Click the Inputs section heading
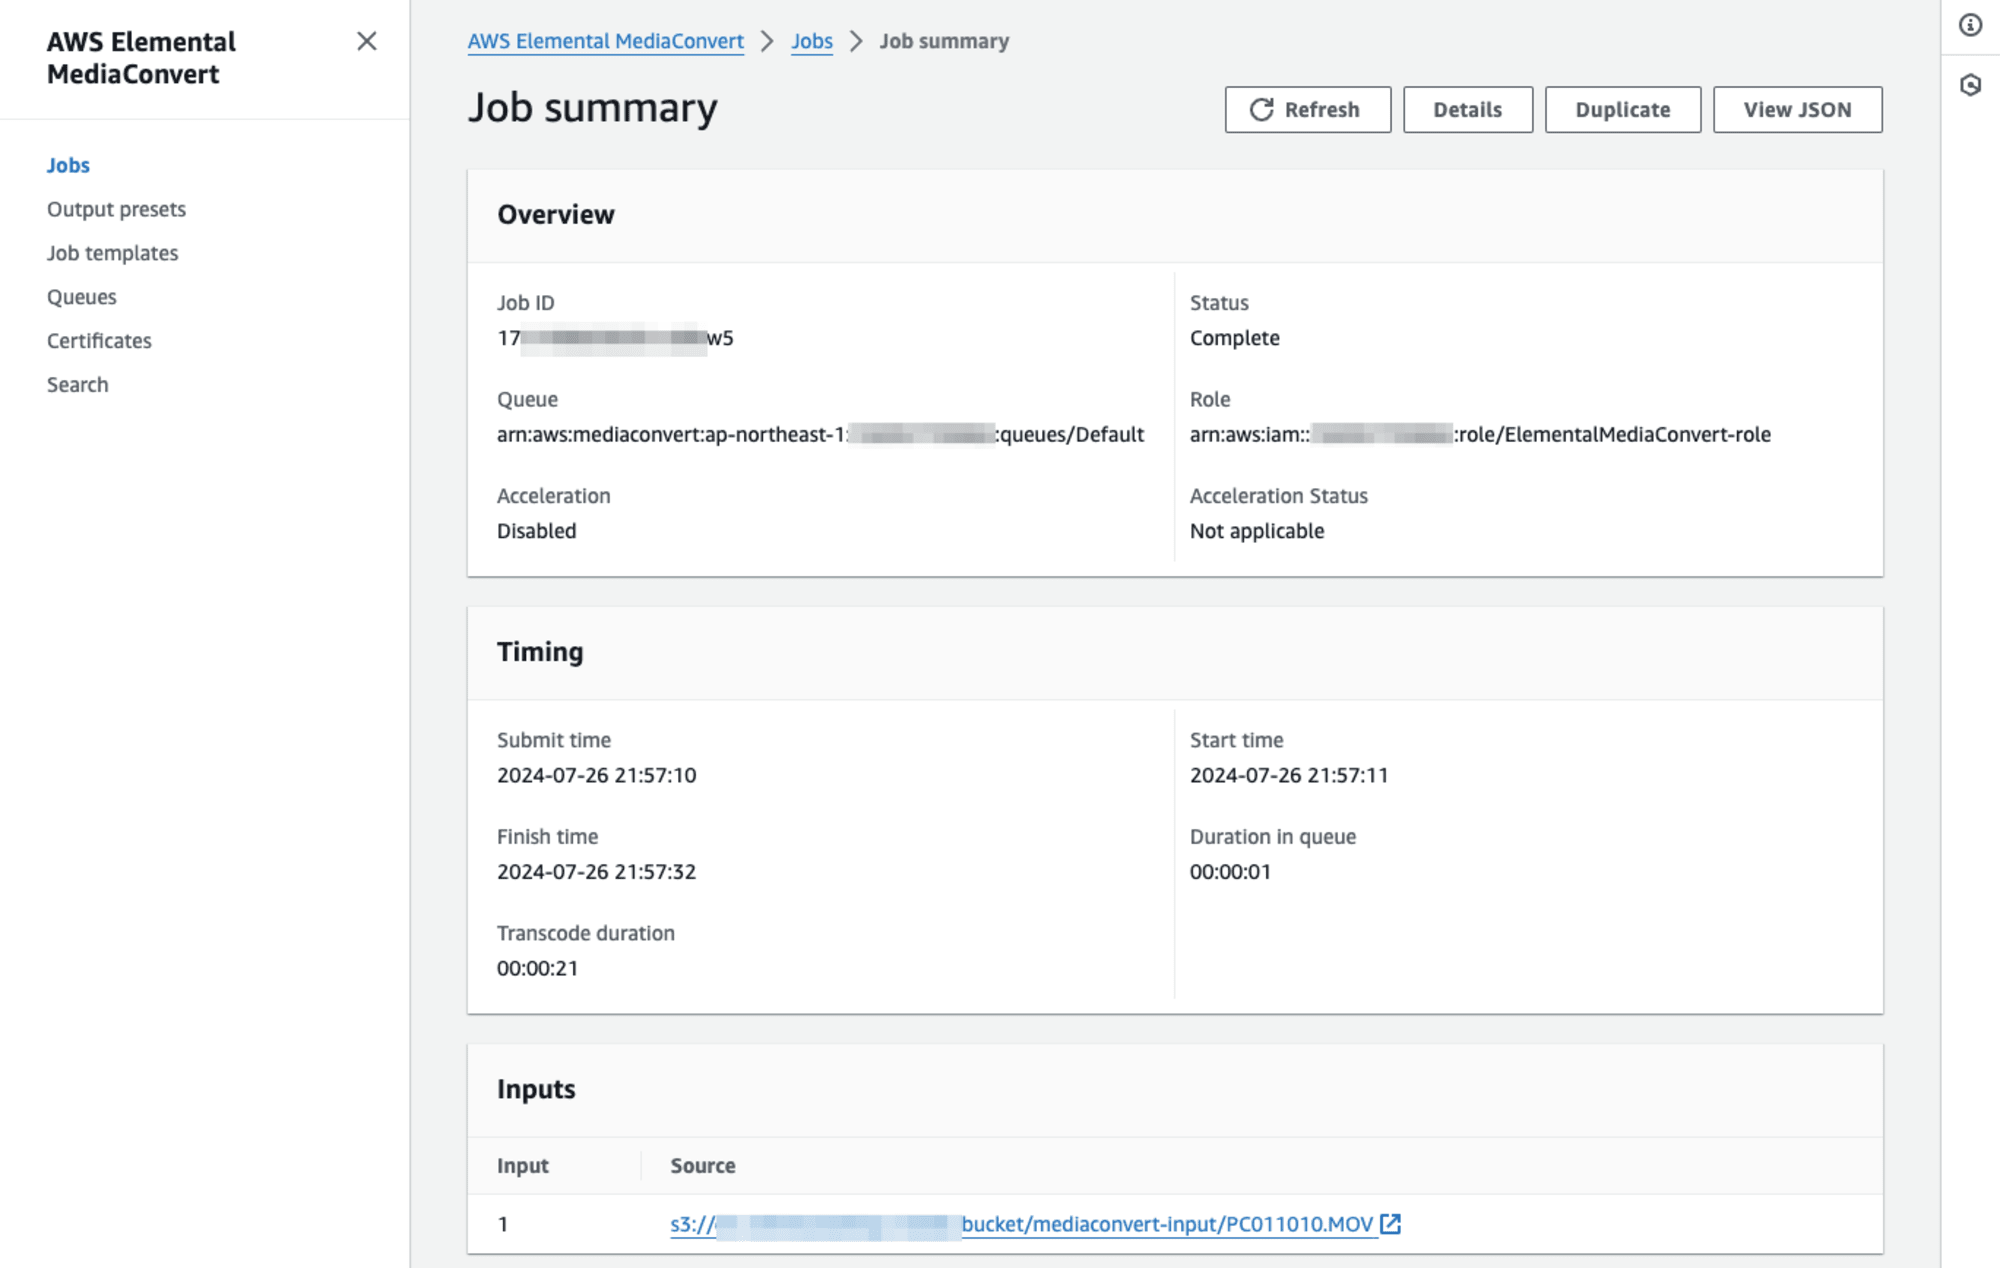Screen dimensions: 2000x1268 (536, 1088)
